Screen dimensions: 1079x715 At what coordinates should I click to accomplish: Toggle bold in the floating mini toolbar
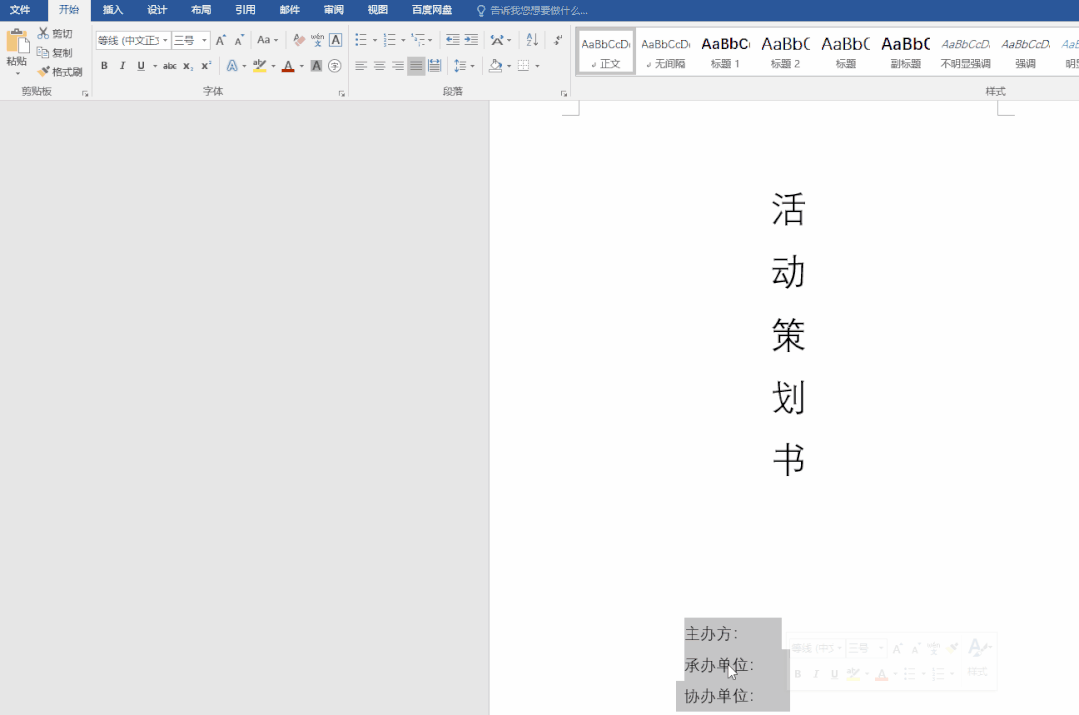pyautogui.click(x=798, y=674)
